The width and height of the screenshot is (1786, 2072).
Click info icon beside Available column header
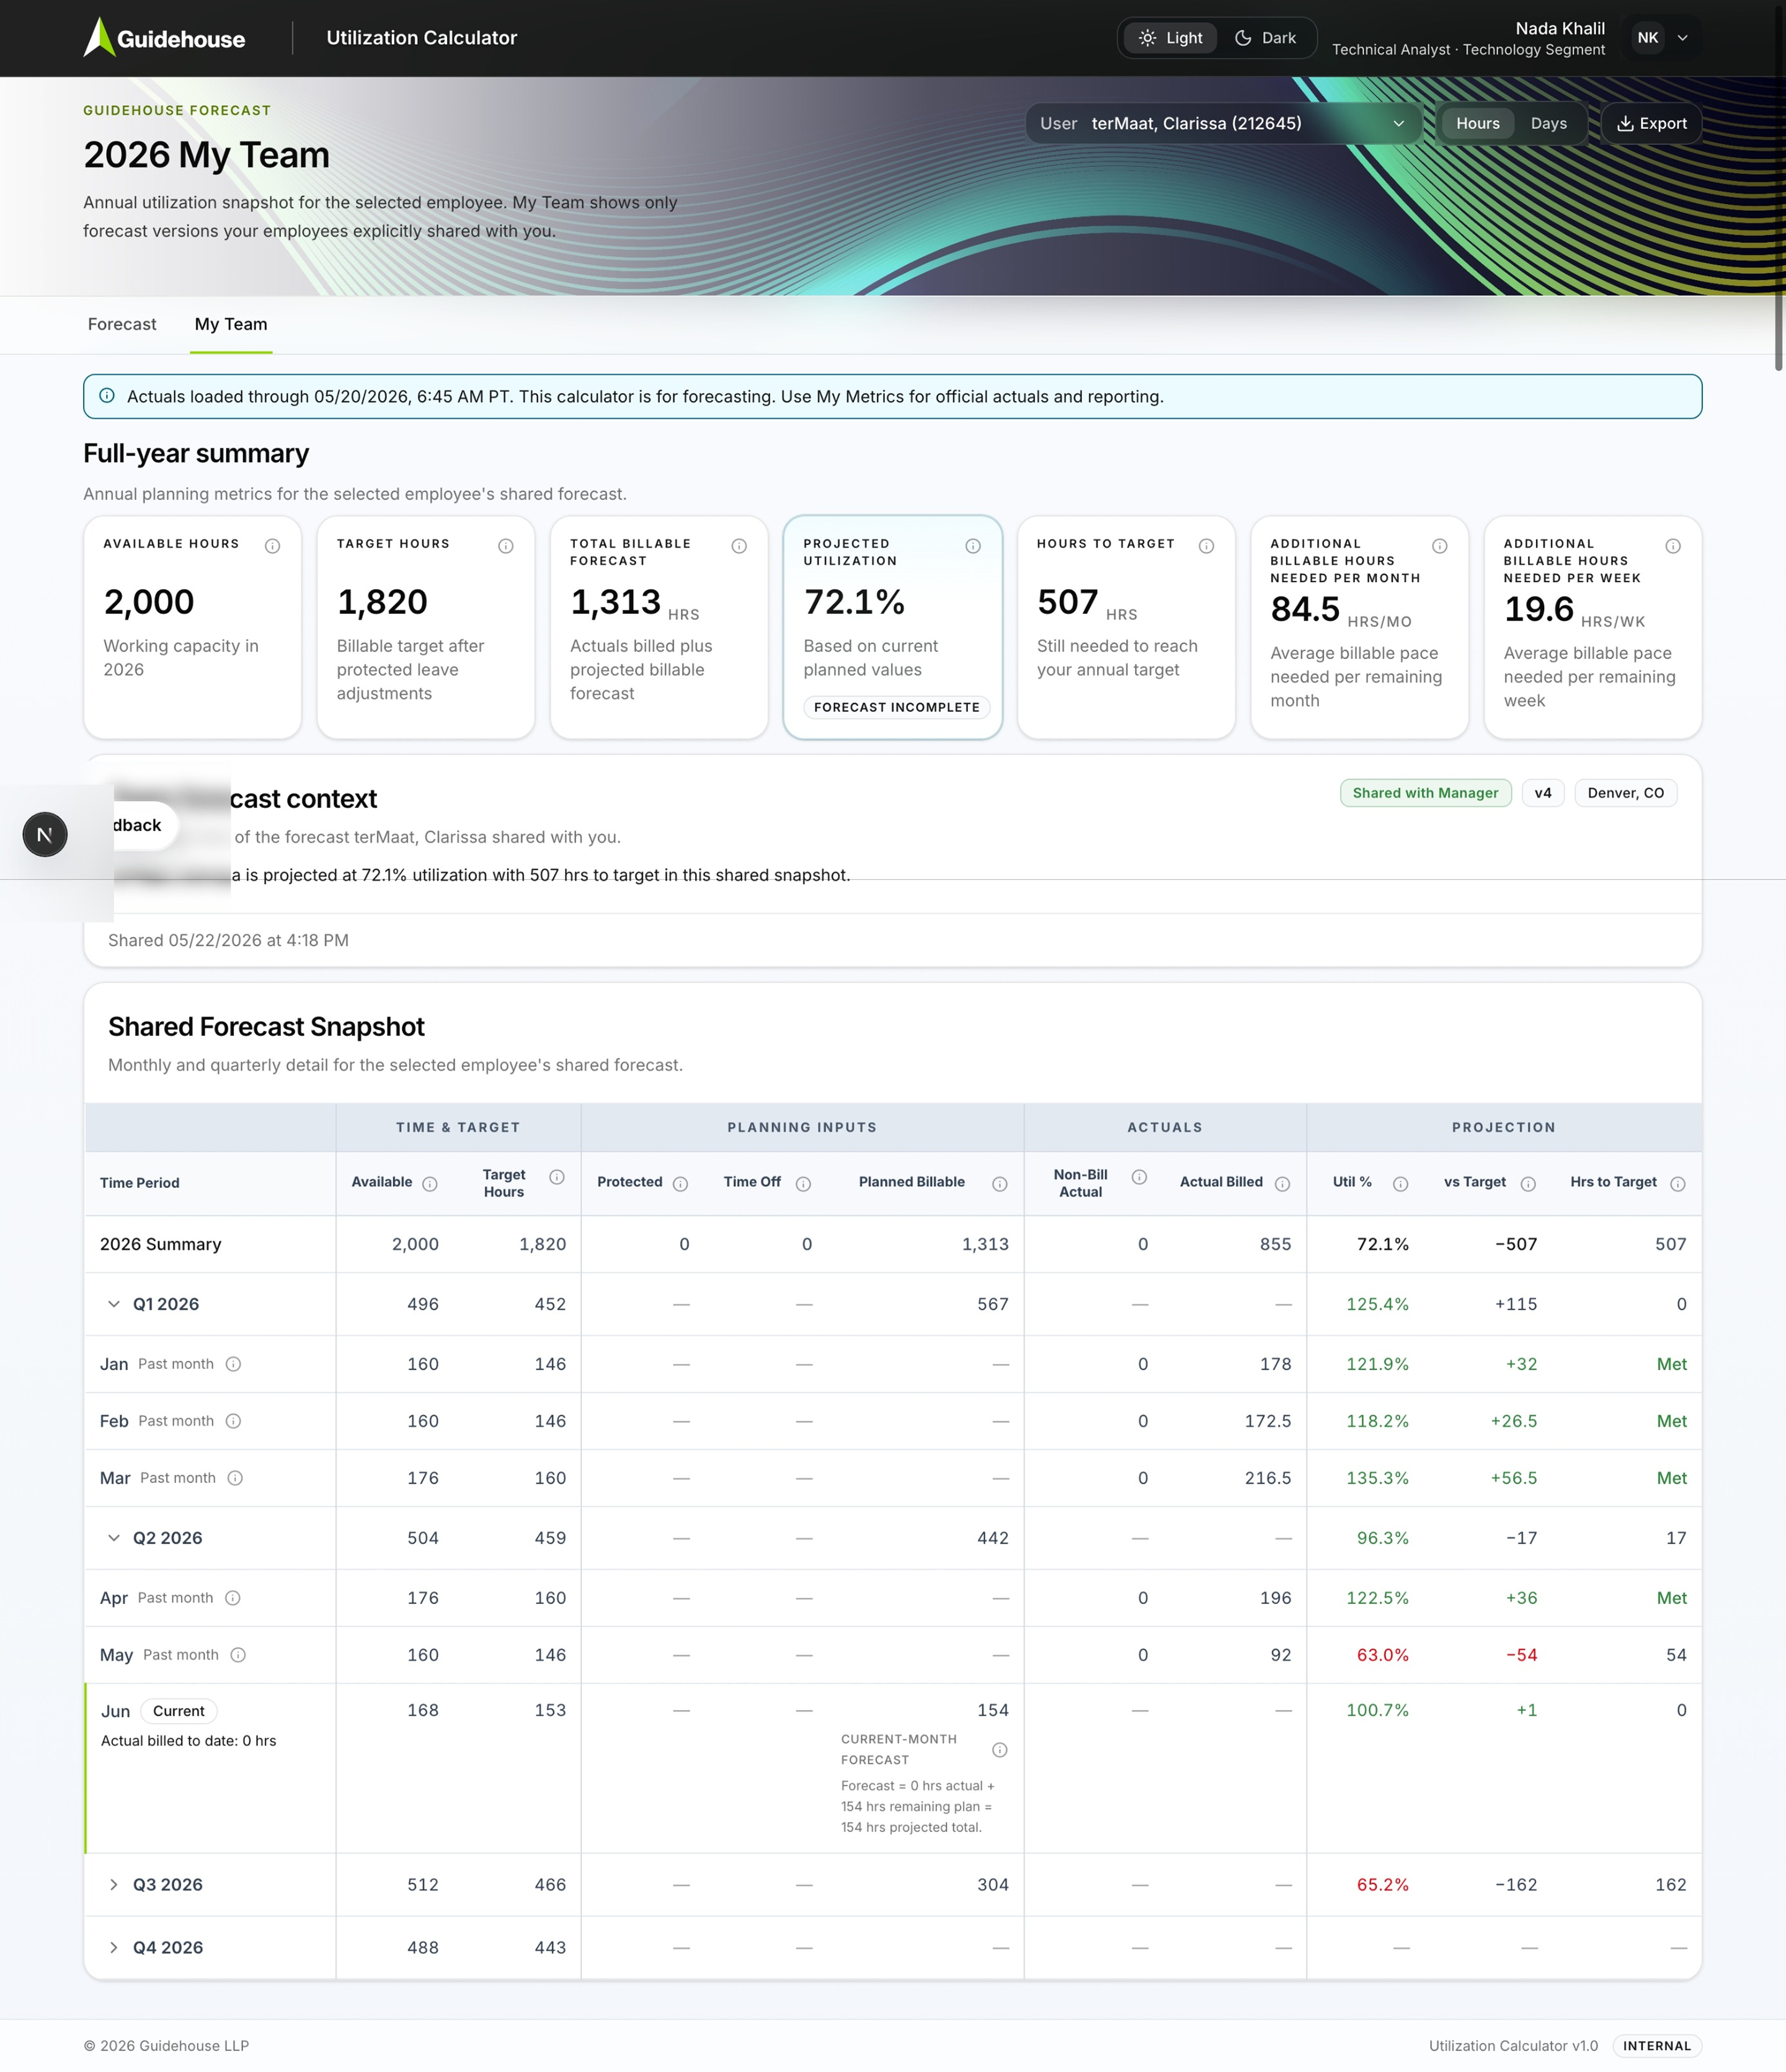(430, 1184)
